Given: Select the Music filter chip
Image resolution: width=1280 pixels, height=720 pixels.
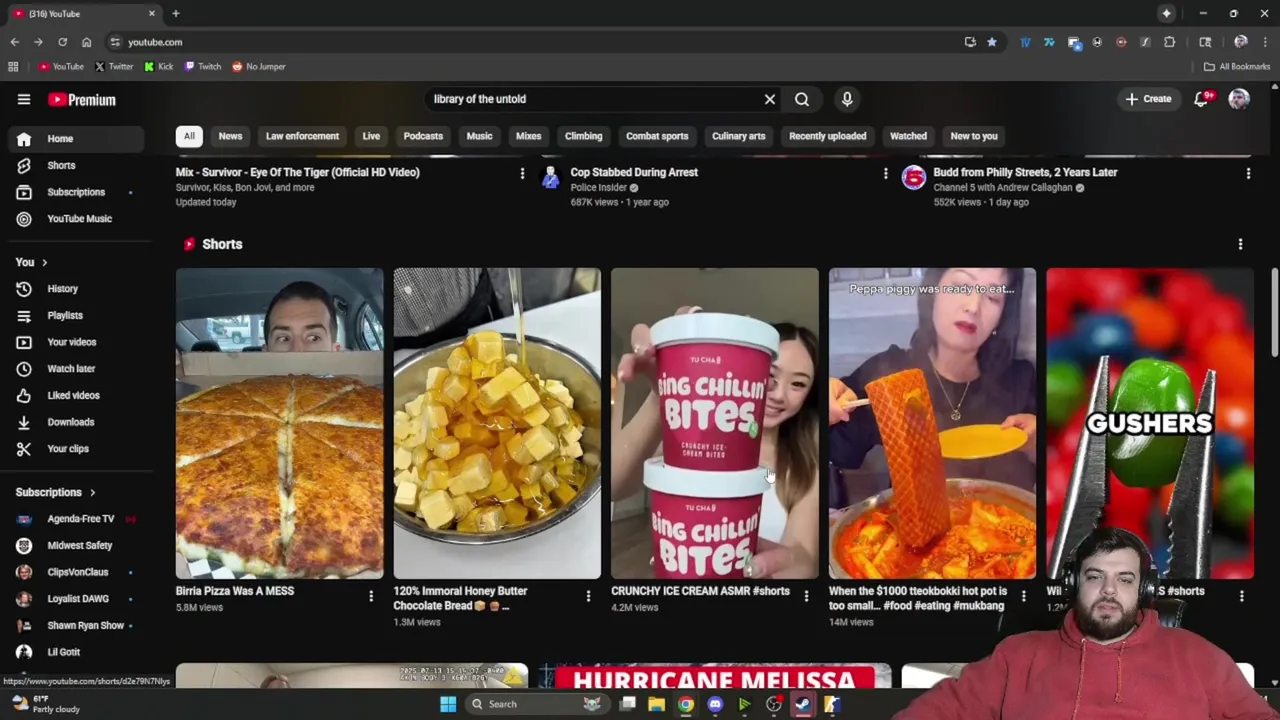Looking at the screenshot, I should coord(479,136).
